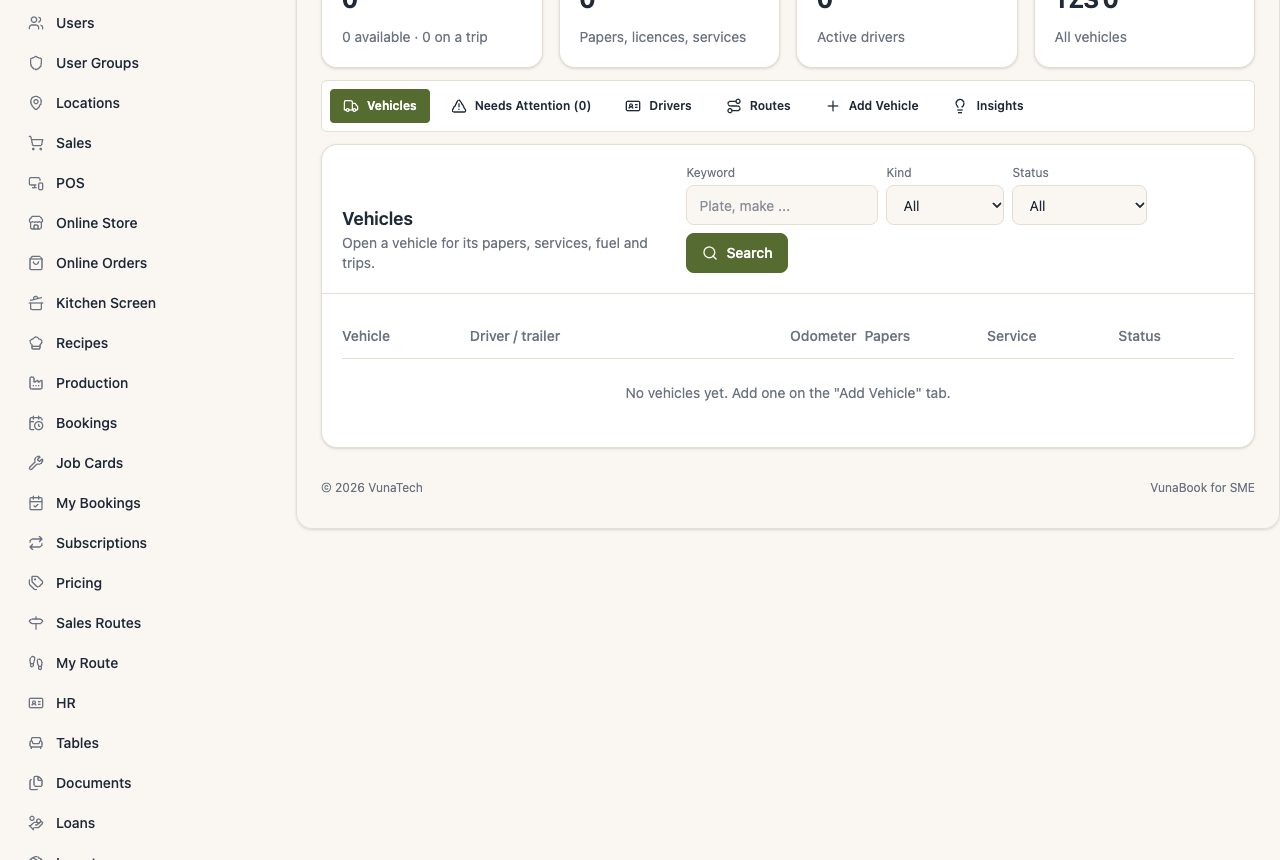Click the My Bookings calendar-check icon
Screen dimensions: 1280x860
point(36,503)
